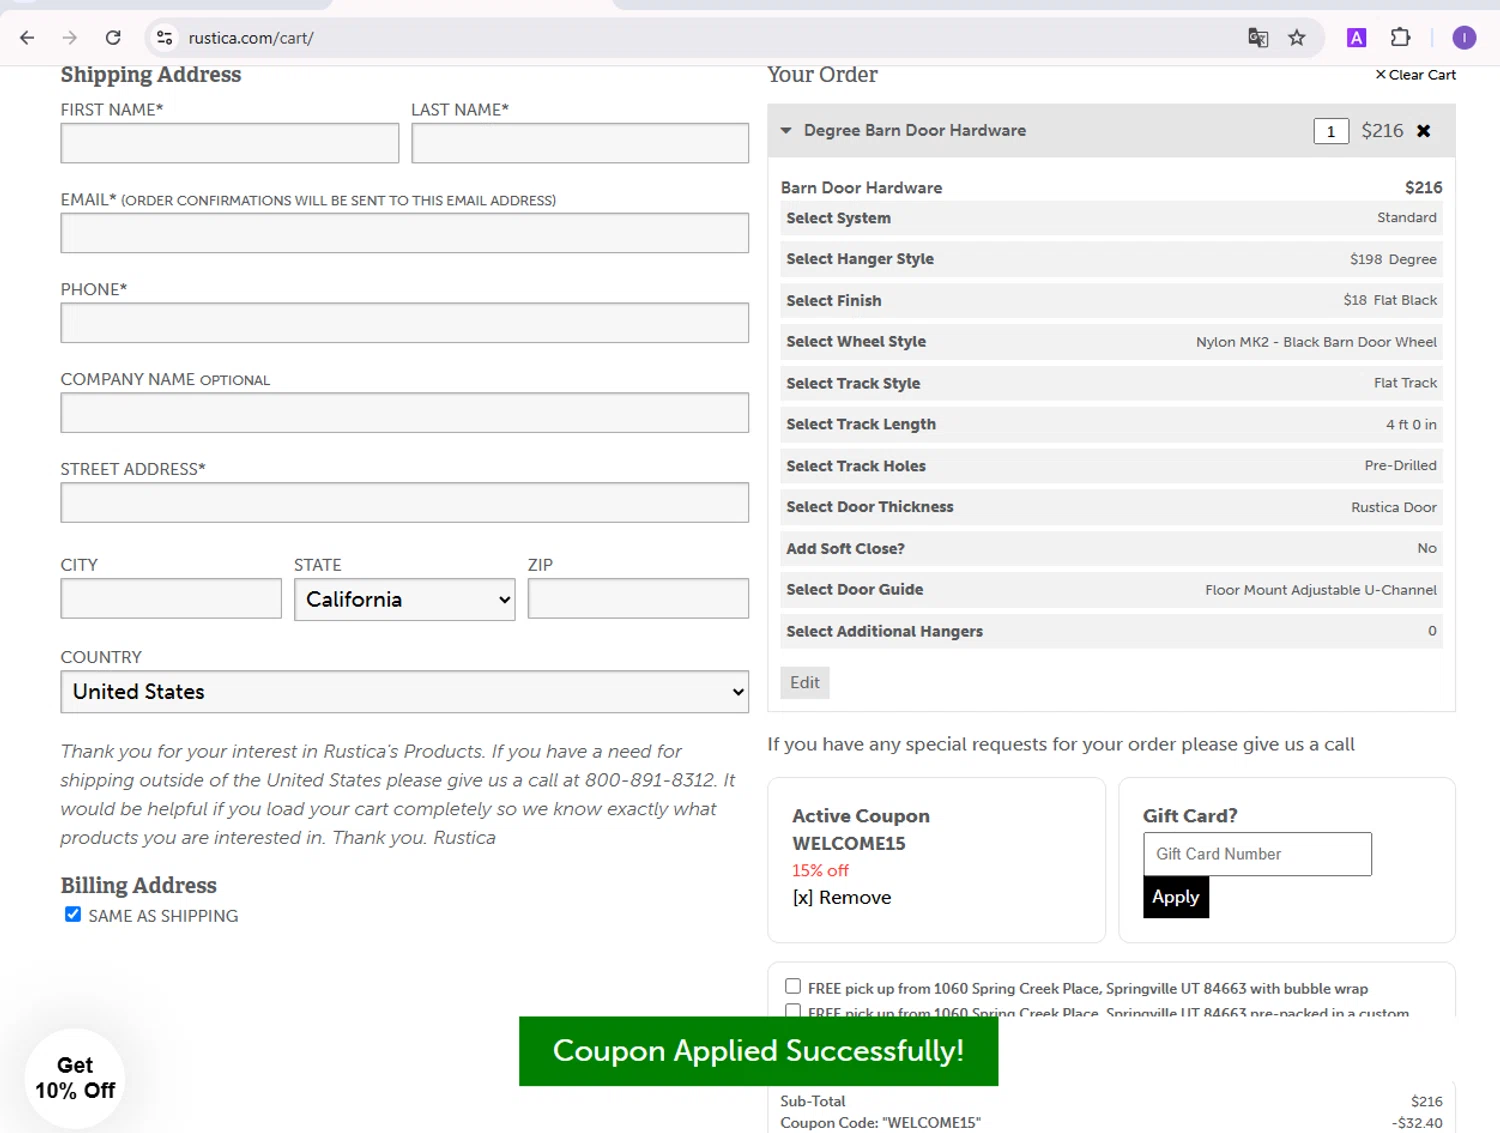The image size is (1500, 1133).
Task: Open the purple A extension icon
Action: [1356, 38]
